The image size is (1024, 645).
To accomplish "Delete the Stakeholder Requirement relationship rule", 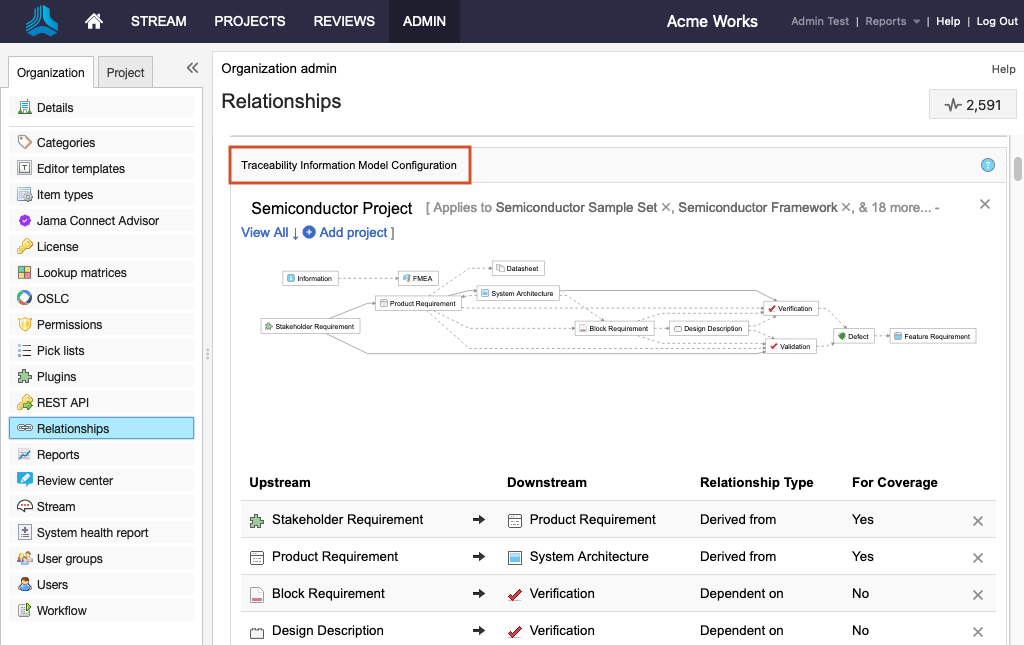I will (x=978, y=521).
